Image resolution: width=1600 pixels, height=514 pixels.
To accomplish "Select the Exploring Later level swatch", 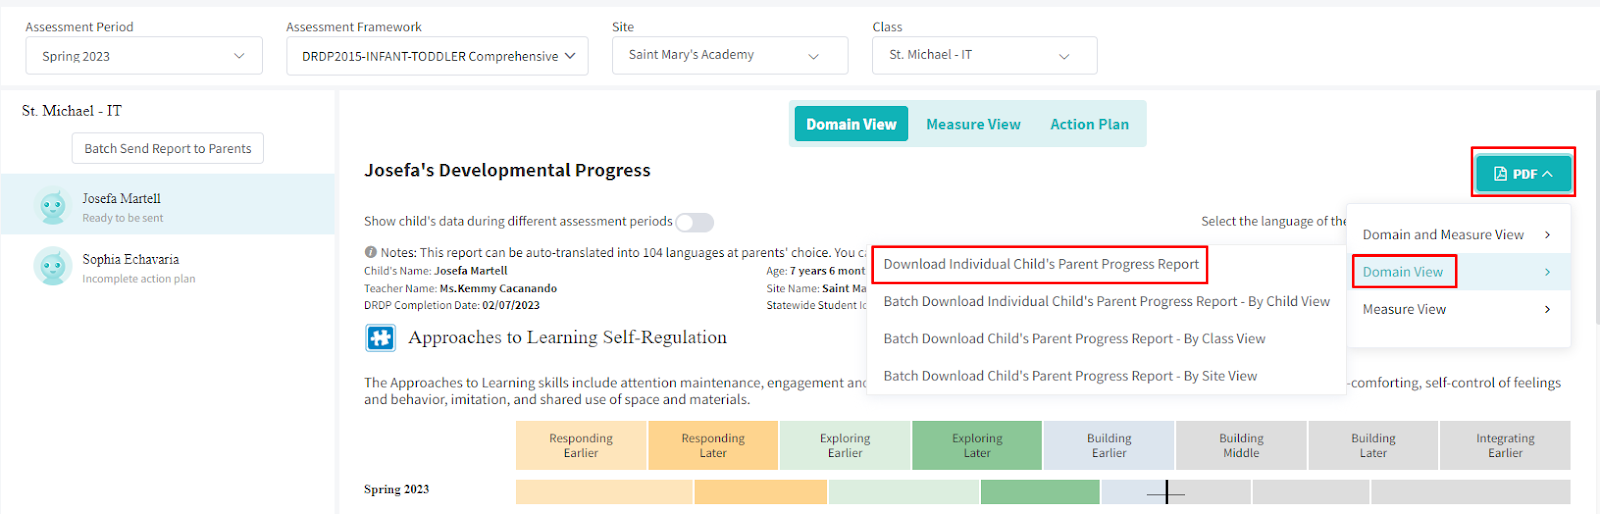I will [x=976, y=446].
